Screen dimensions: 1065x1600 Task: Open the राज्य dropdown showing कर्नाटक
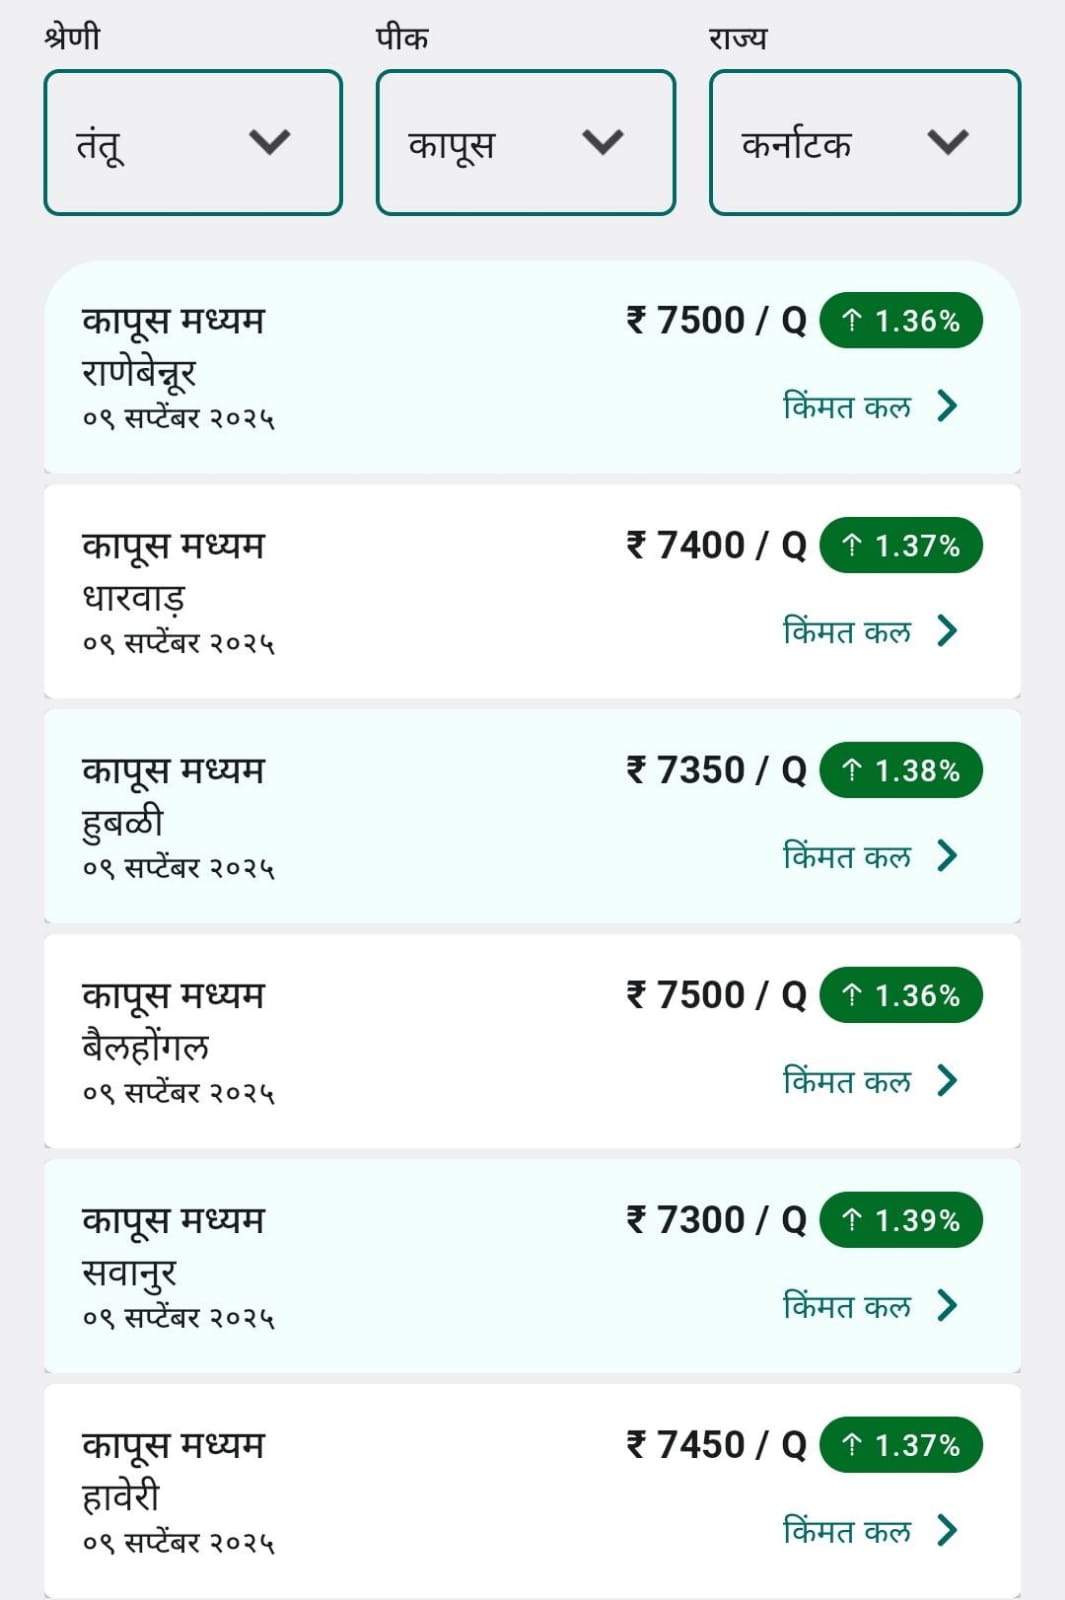865,142
